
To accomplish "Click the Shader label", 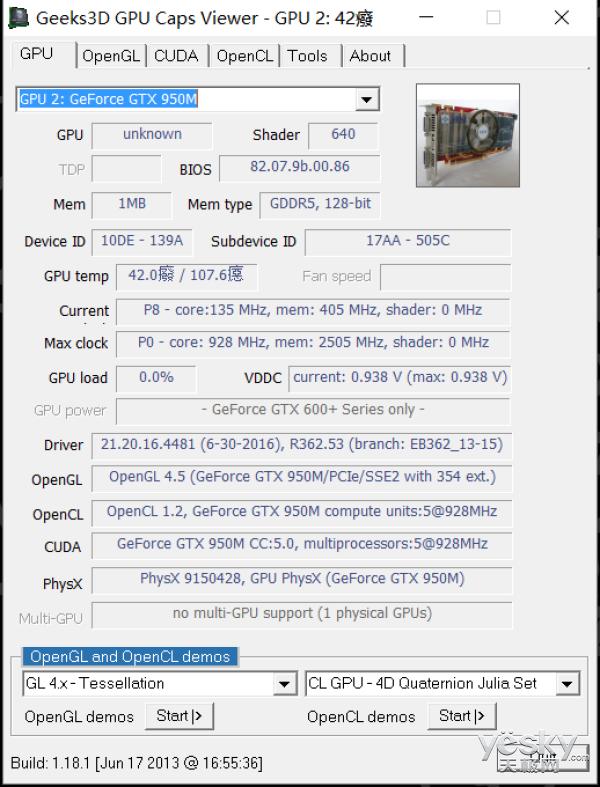I will coord(276,135).
